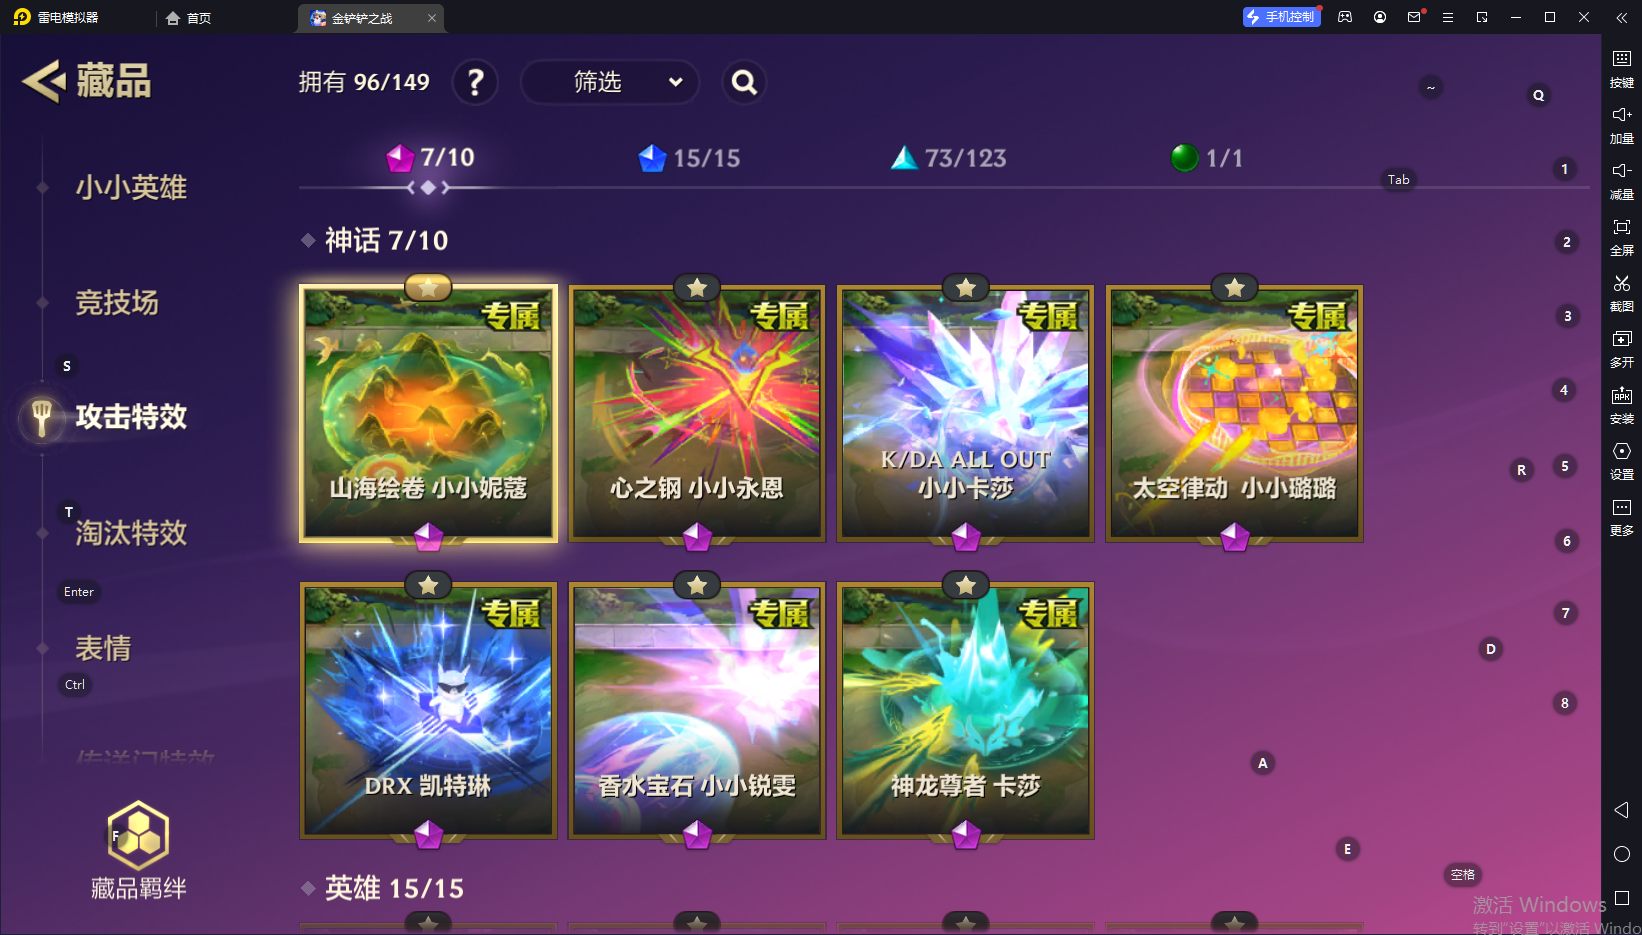The height and width of the screenshot is (935, 1642).
Task: Toggle favorite star on DRX 凯特琳 card
Action: pyautogui.click(x=428, y=585)
